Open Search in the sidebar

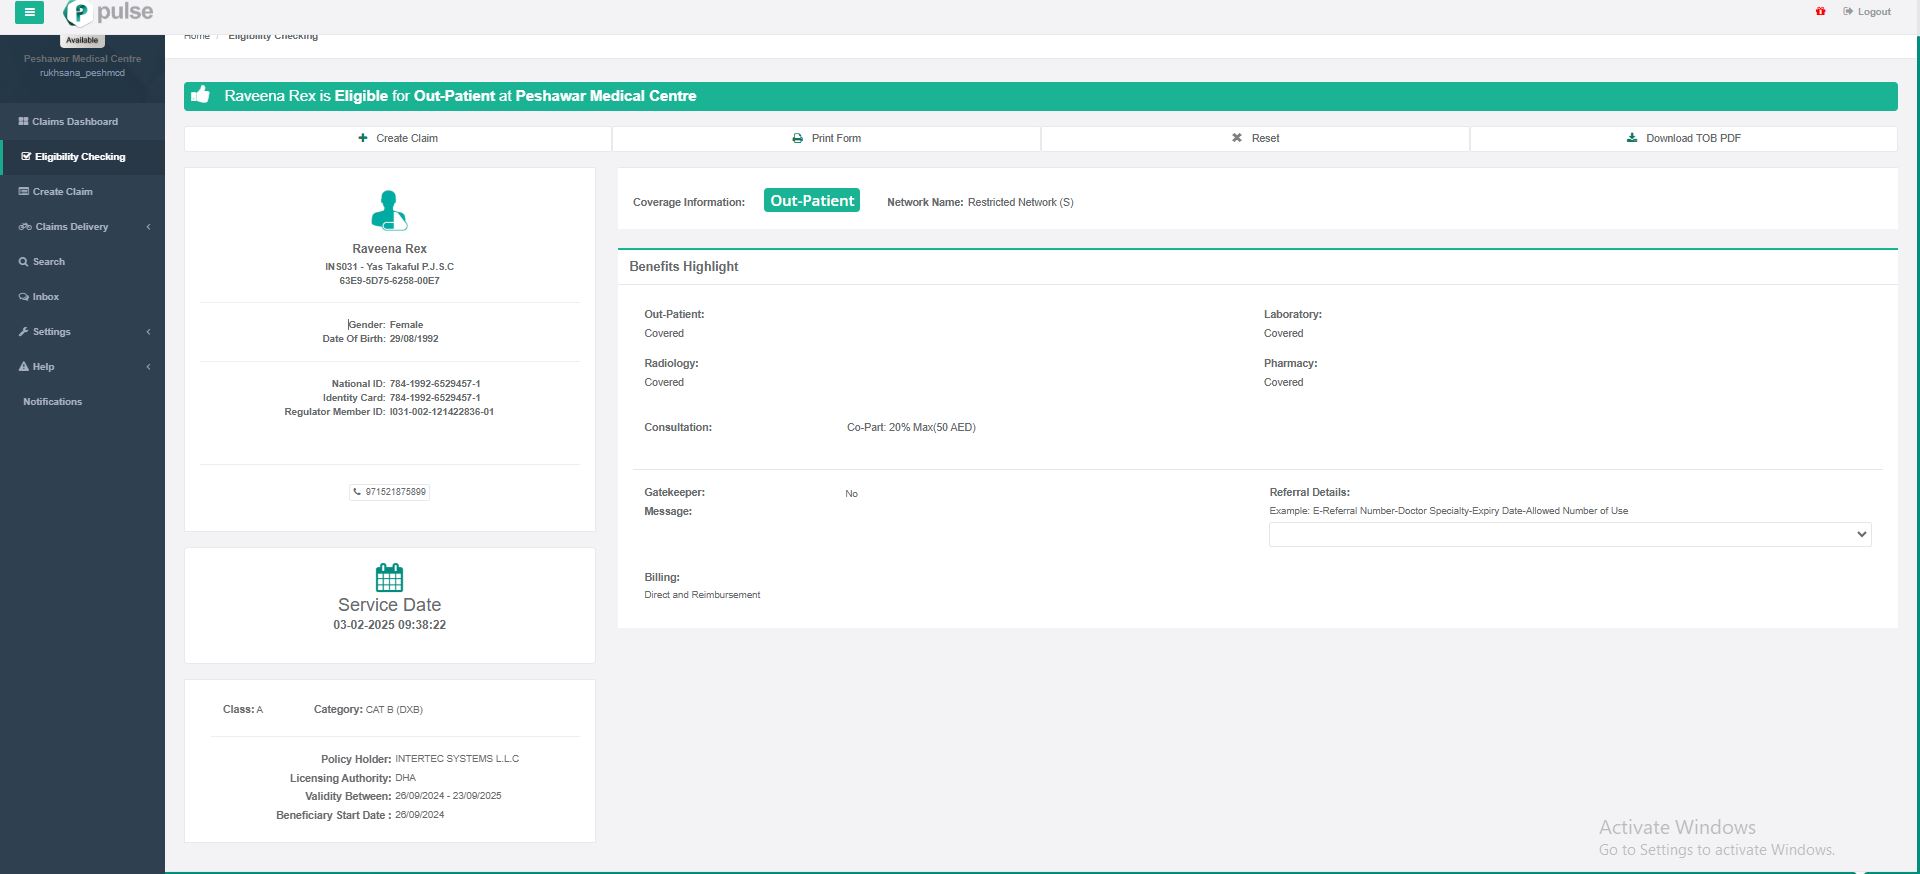click(48, 262)
